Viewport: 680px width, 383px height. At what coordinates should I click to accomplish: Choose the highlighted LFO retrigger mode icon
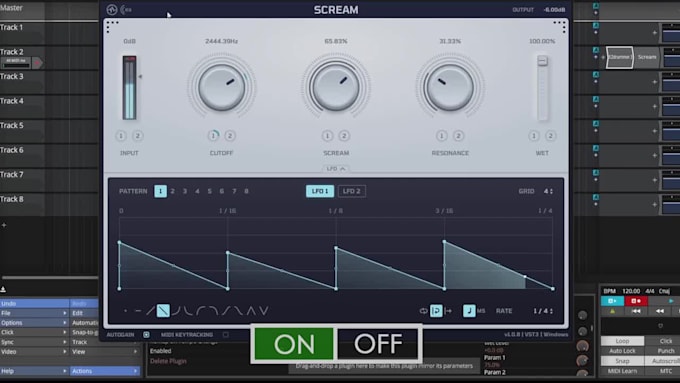[436, 311]
